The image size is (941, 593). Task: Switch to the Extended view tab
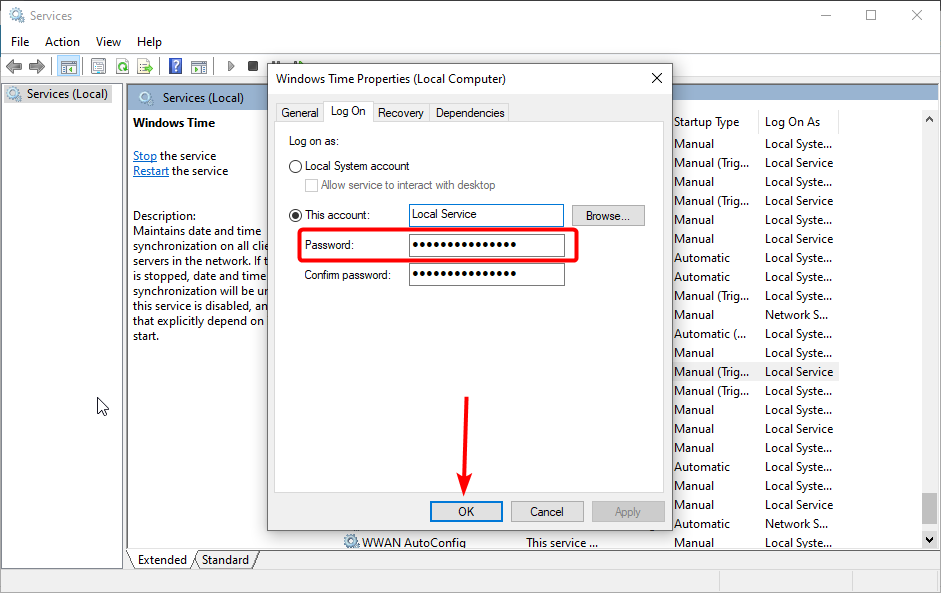click(x=161, y=559)
